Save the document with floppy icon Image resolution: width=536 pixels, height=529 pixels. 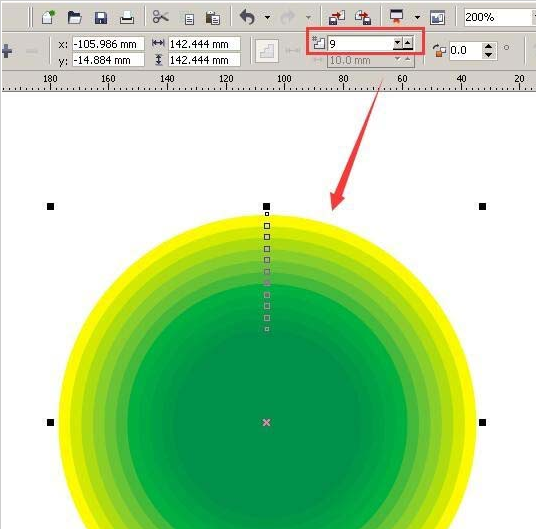[x=100, y=18]
